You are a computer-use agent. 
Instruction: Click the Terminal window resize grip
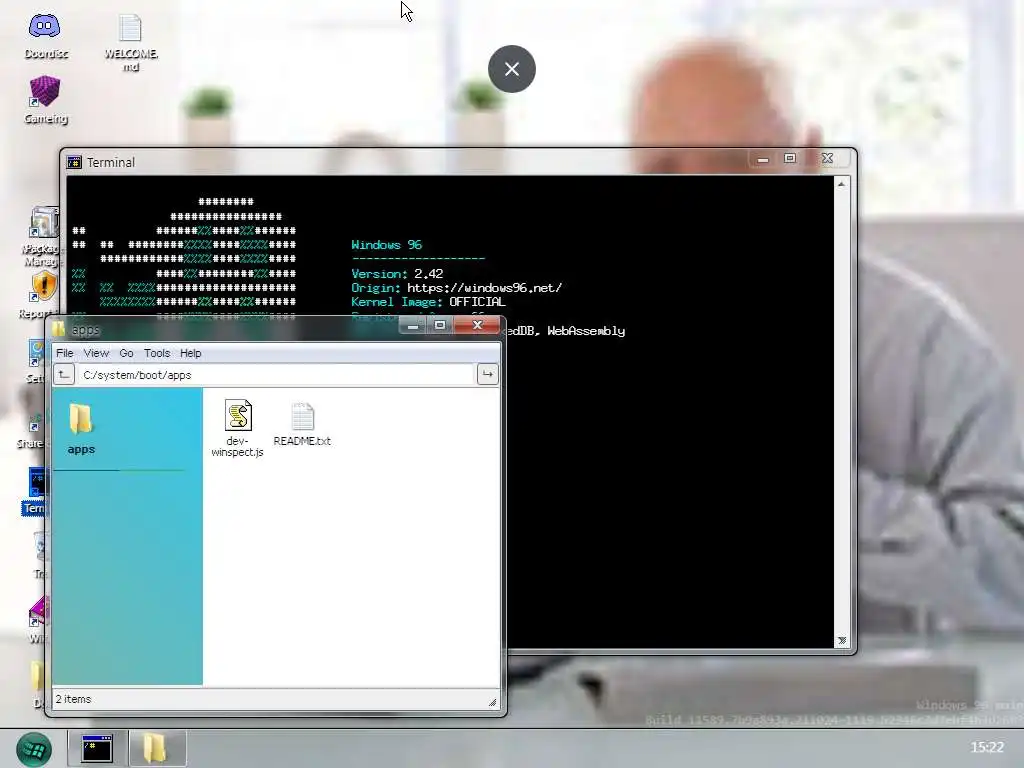[842, 641]
